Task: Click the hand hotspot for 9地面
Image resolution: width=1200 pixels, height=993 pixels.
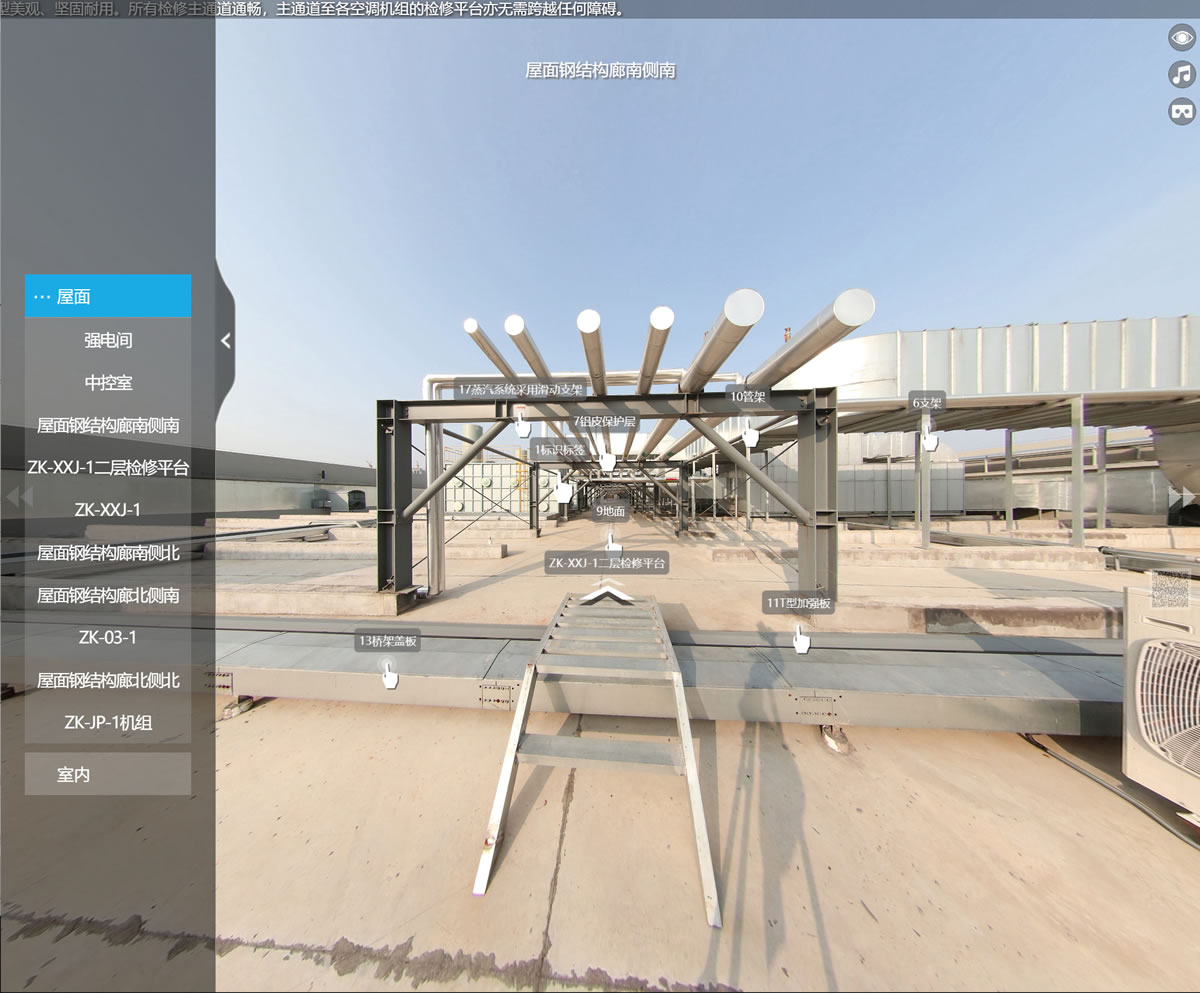Action: tap(612, 545)
